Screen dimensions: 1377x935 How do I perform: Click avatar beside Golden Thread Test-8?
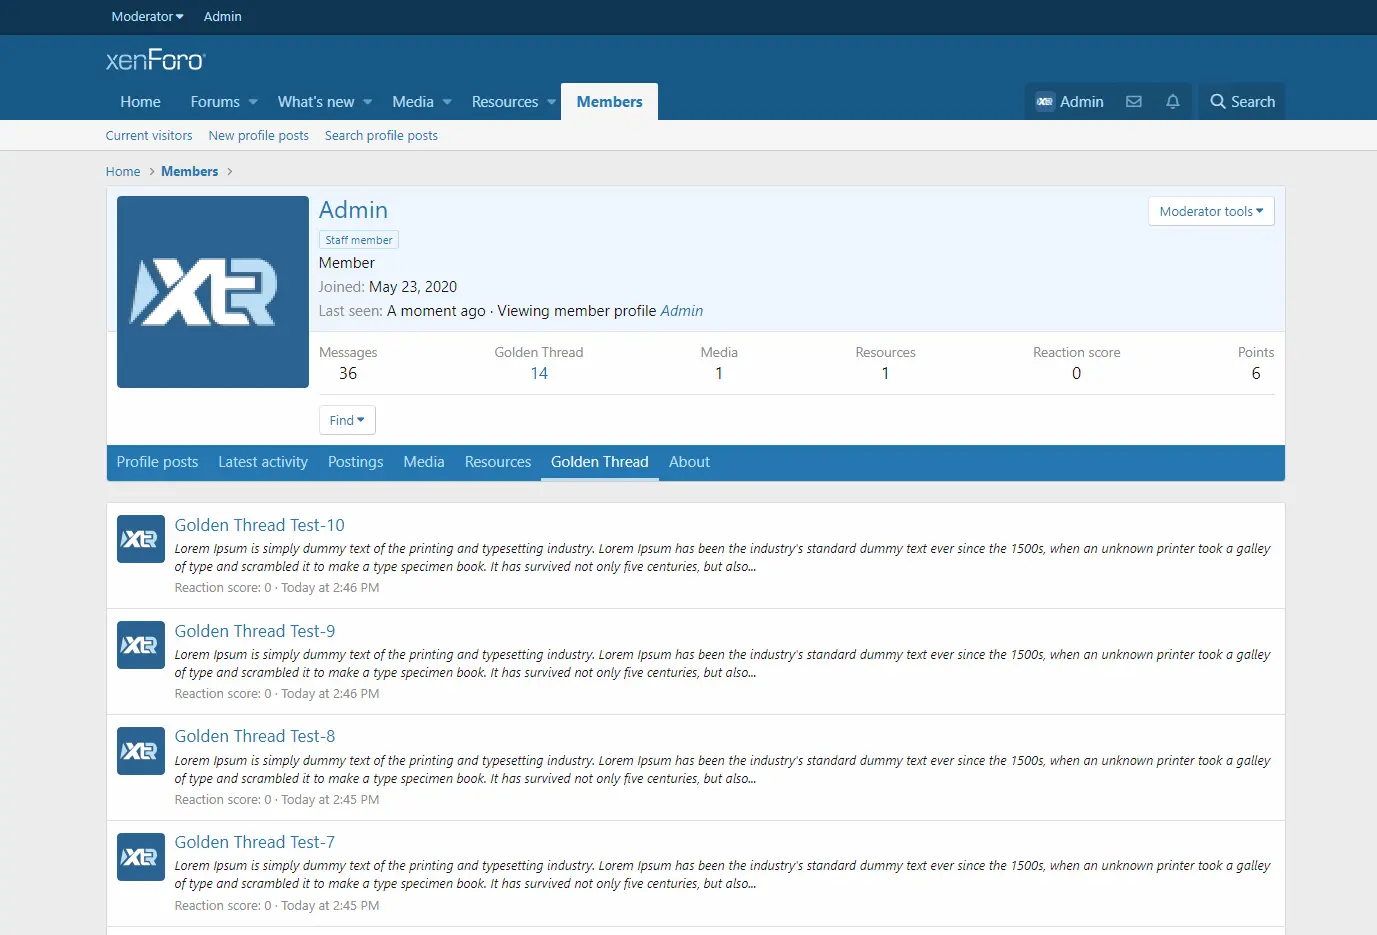pos(141,751)
